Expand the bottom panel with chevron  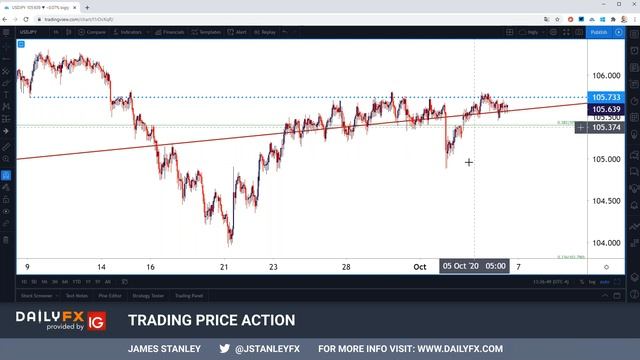(x=605, y=296)
